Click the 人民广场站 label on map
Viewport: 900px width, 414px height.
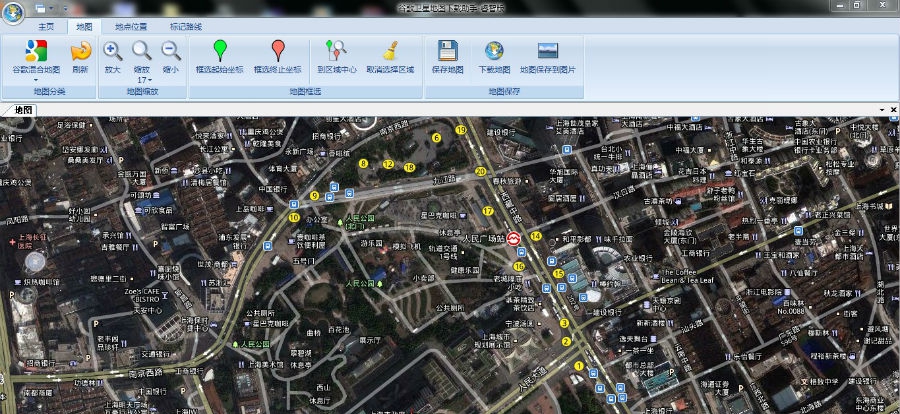pos(484,237)
